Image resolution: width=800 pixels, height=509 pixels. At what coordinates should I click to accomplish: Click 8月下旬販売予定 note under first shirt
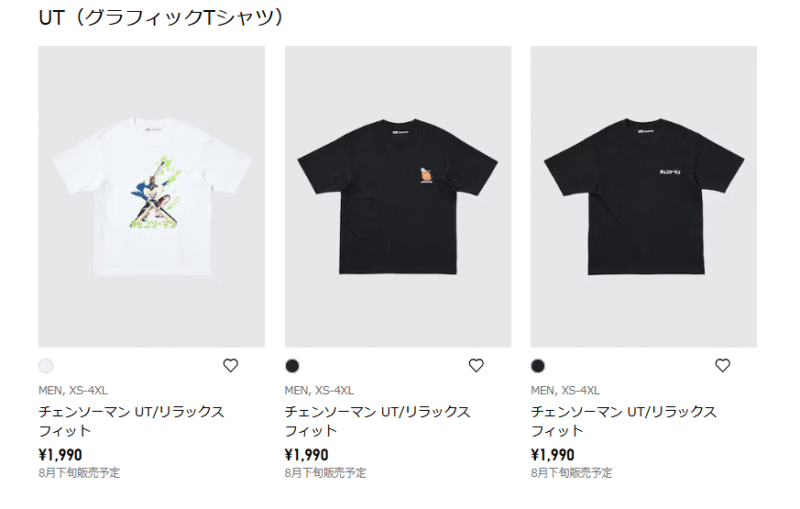[79, 473]
